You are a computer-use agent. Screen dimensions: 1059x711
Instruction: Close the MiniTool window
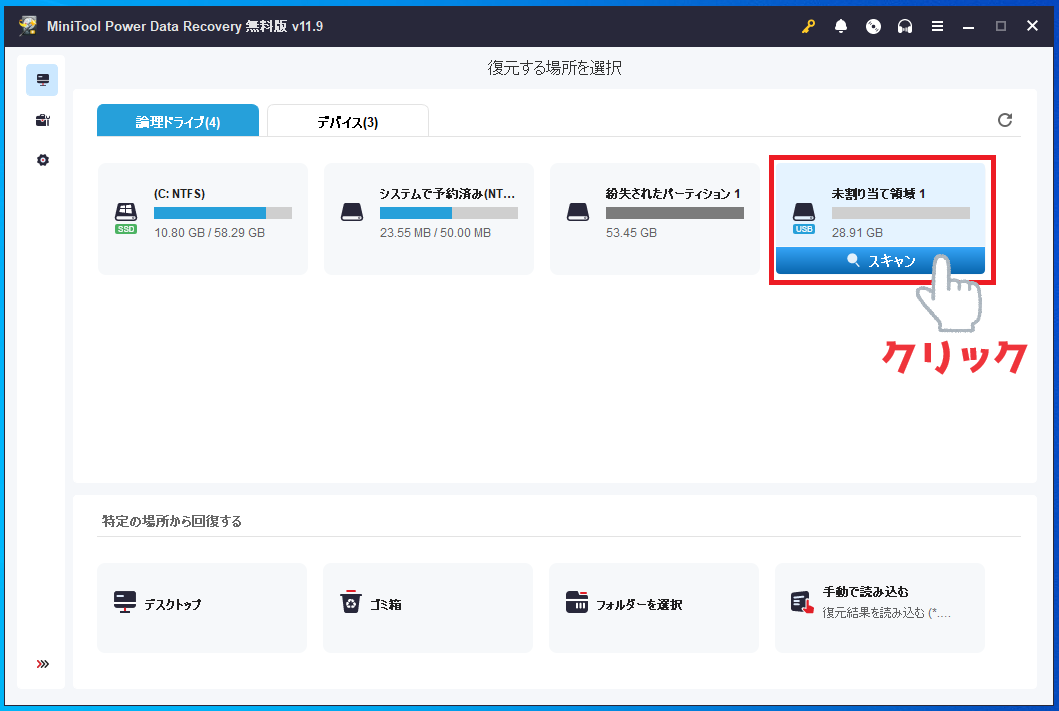[x=1032, y=26]
